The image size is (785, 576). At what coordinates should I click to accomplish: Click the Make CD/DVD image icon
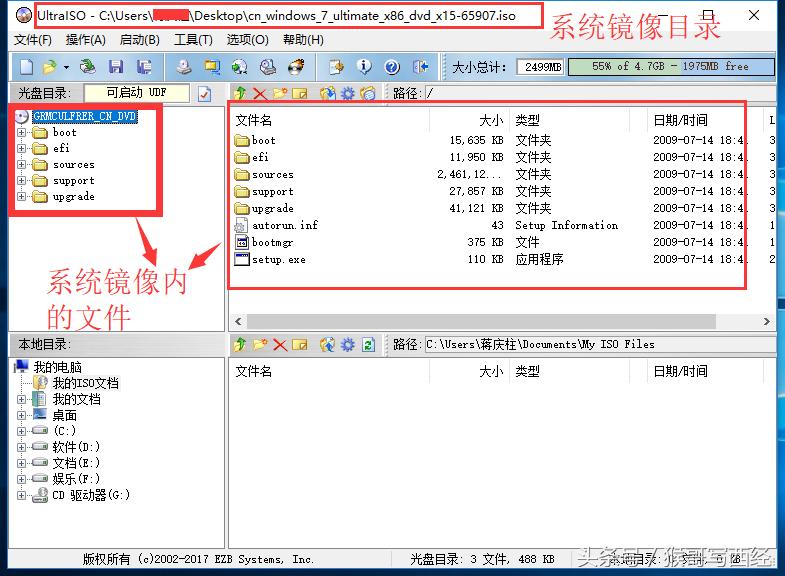[x=184, y=67]
